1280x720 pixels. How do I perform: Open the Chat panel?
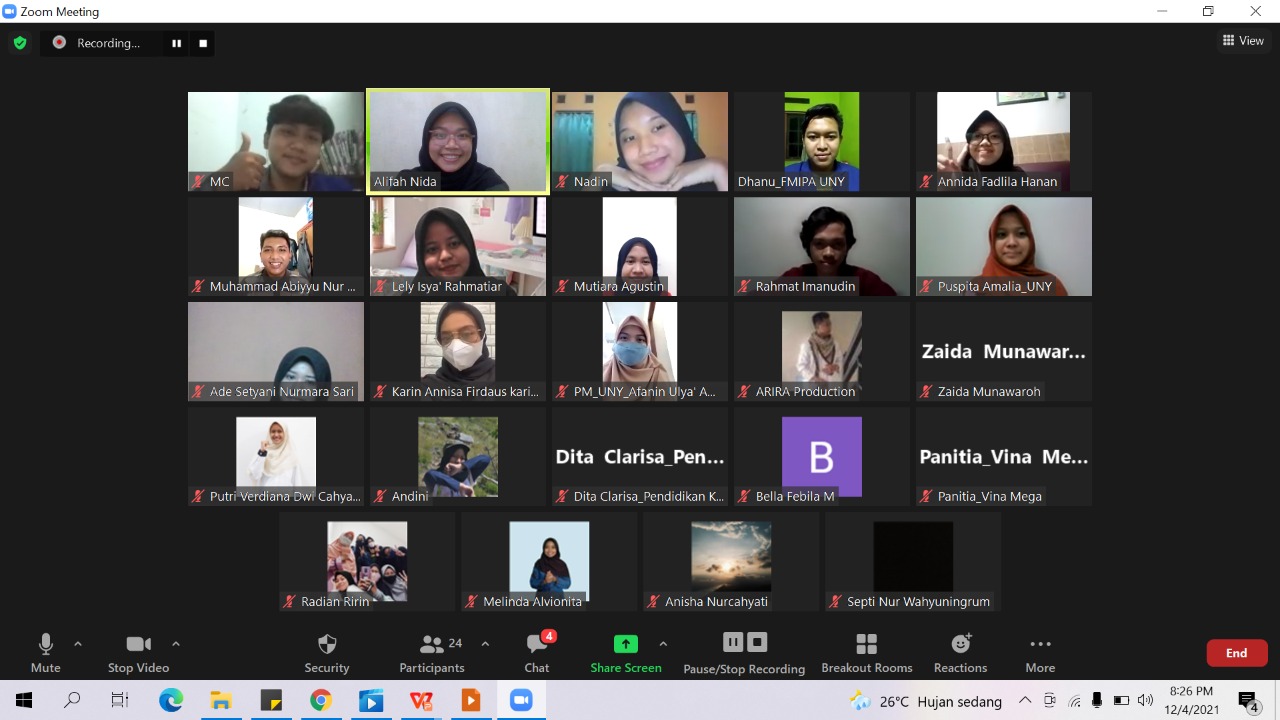point(537,654)
